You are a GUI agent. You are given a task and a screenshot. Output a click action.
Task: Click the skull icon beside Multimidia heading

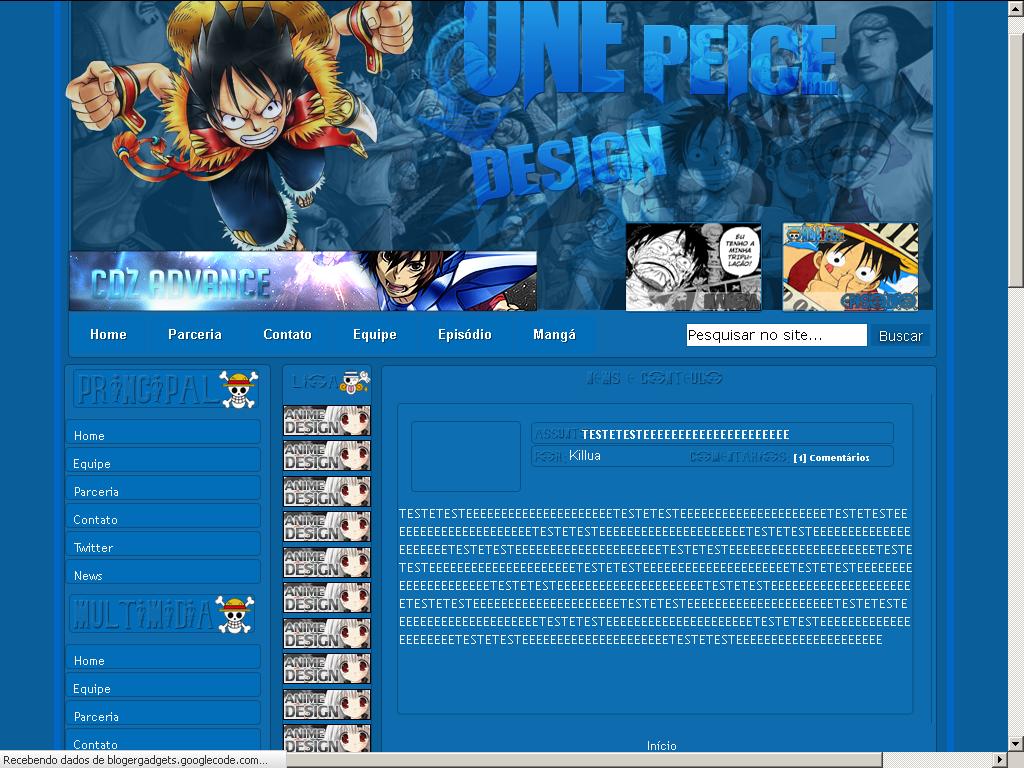234,614
